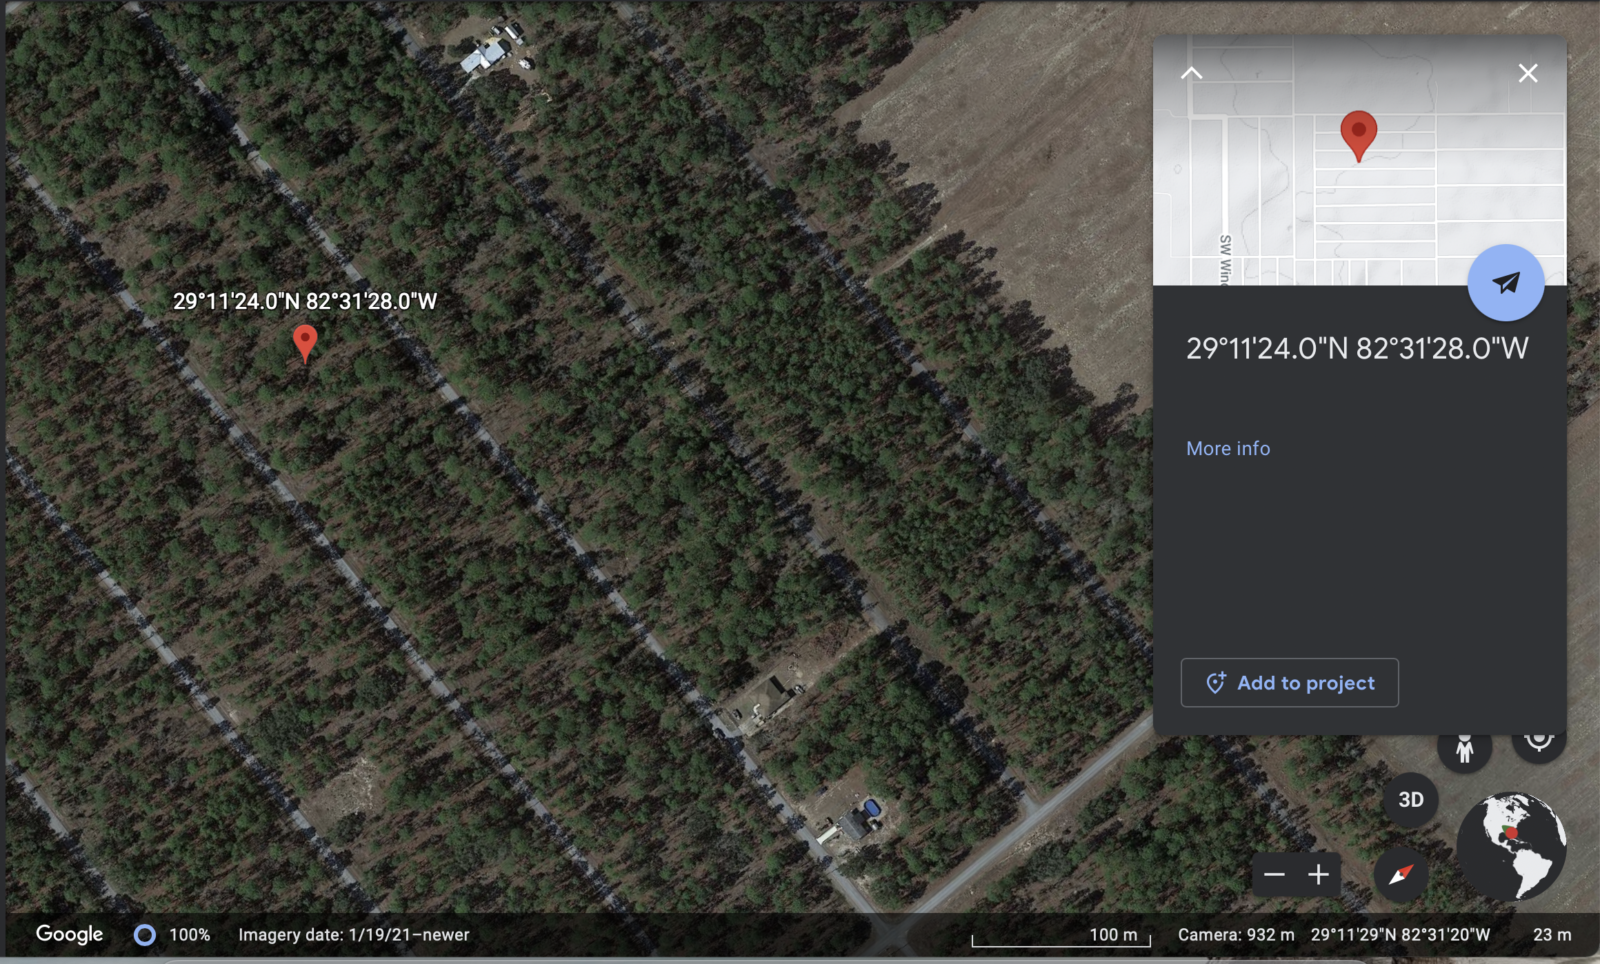Click the 100 m scale bar

click(x=1061, y=936)
